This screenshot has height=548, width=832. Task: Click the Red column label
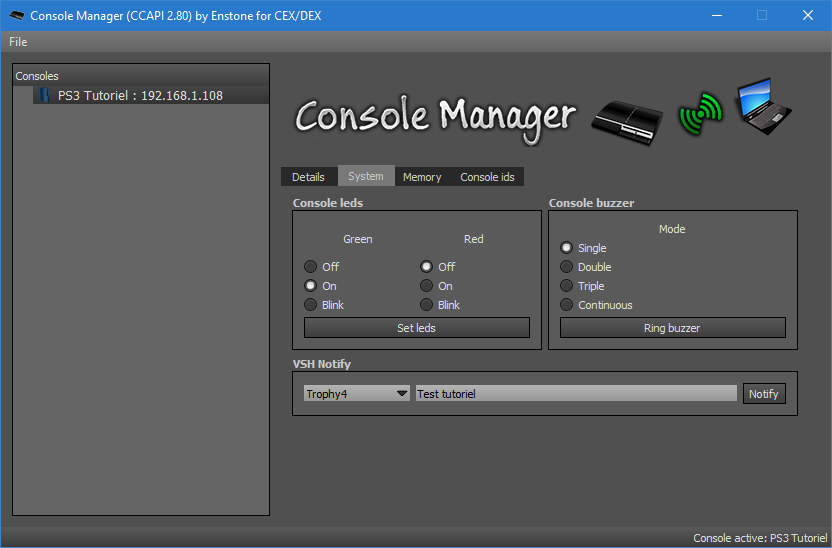[x=473, y=239]
